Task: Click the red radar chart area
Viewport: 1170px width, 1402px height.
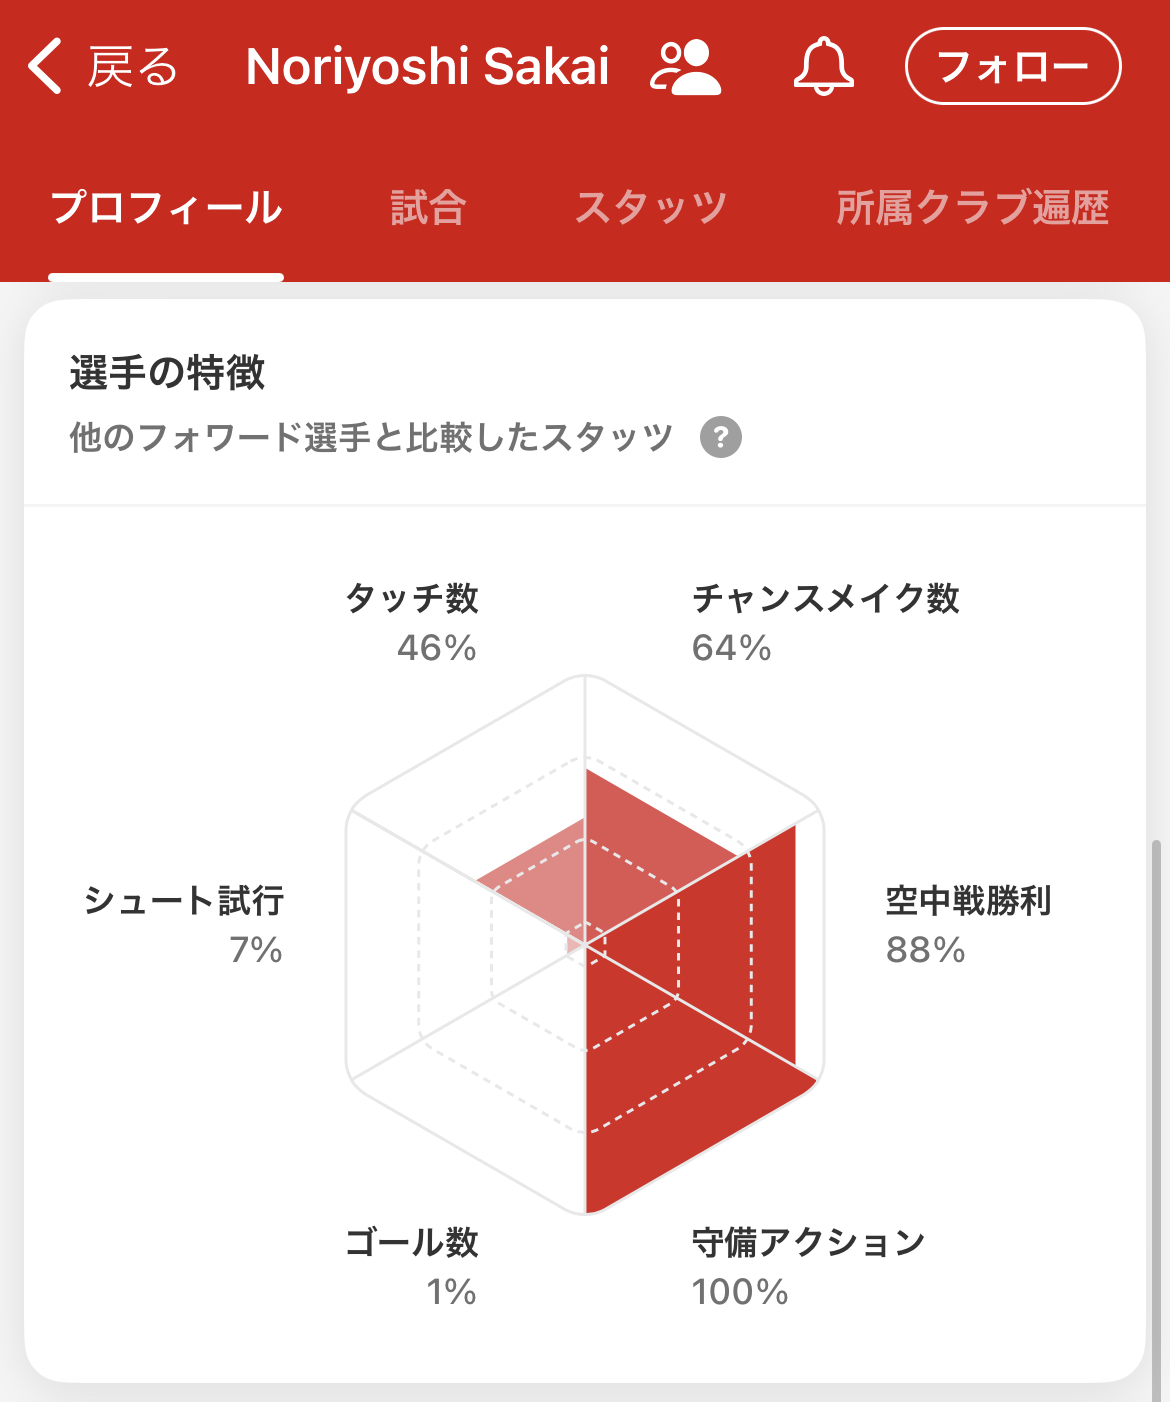Action: 690,990
